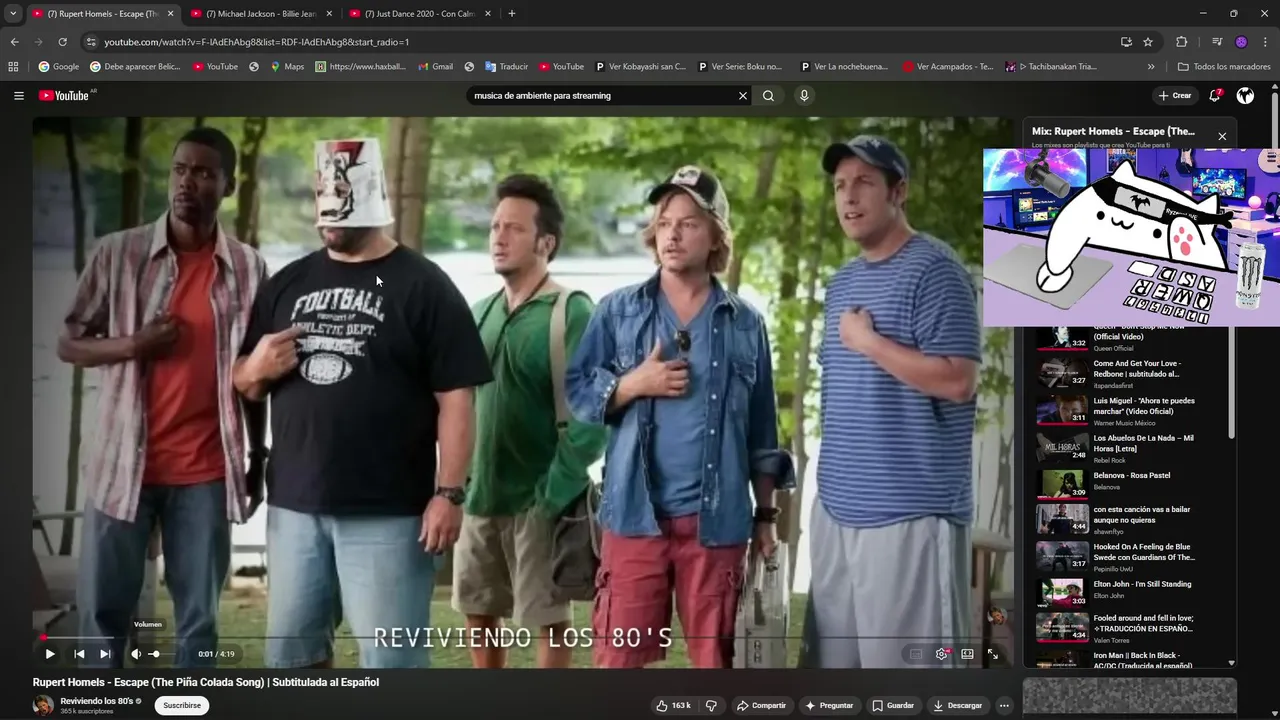Go to the previous video in the playlist
The height and width of the screenshot is (720, 1280).
(79, 654)
